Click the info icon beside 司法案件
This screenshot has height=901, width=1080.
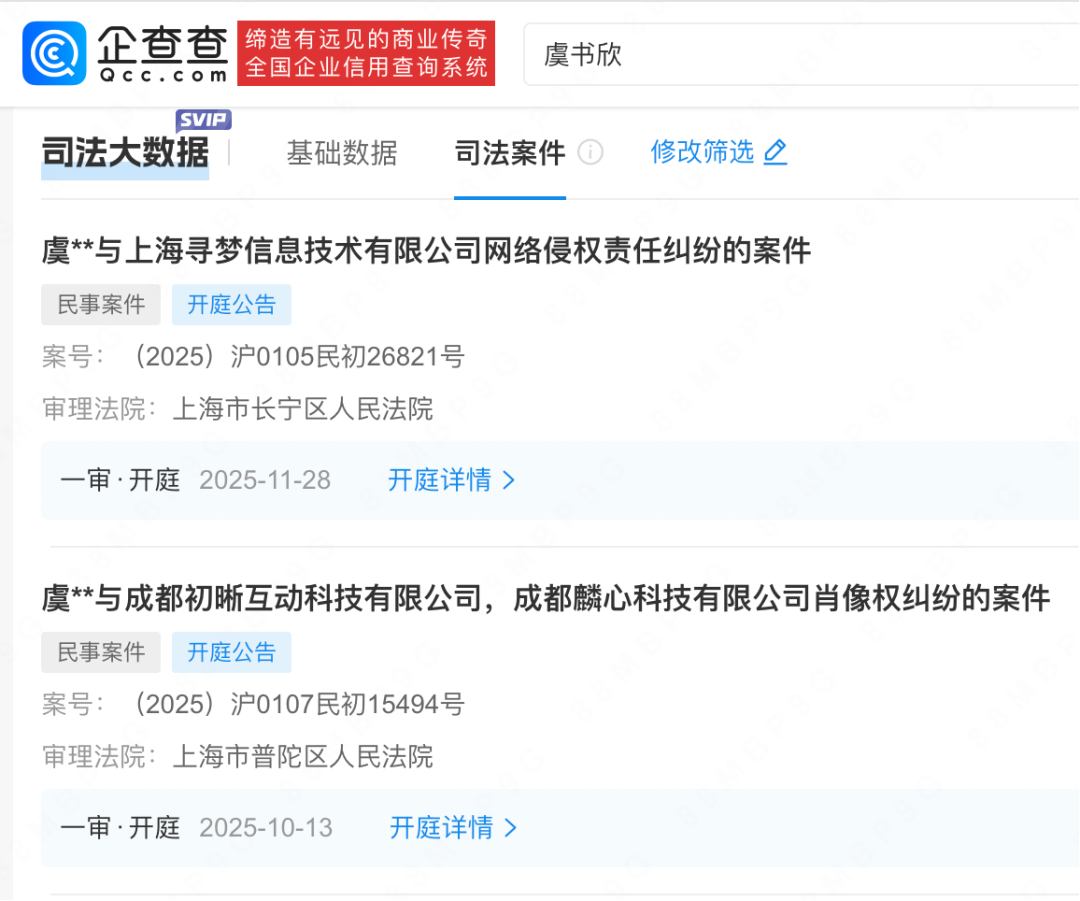(x=590, y=152)
